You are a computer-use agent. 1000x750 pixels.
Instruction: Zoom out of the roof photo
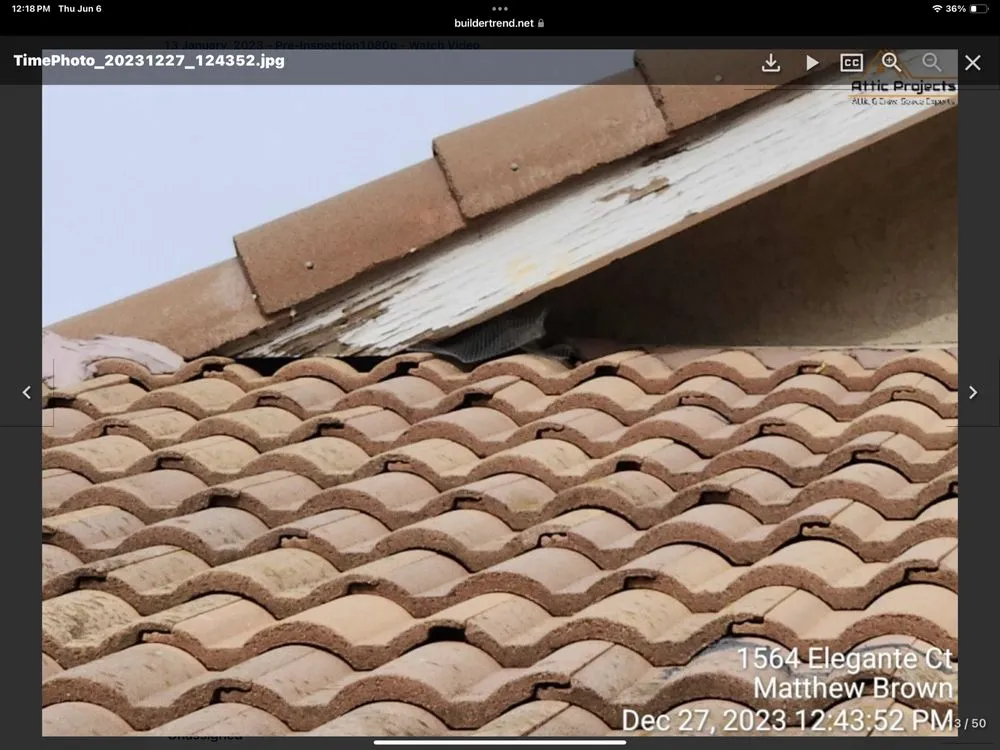click(931, 62)
